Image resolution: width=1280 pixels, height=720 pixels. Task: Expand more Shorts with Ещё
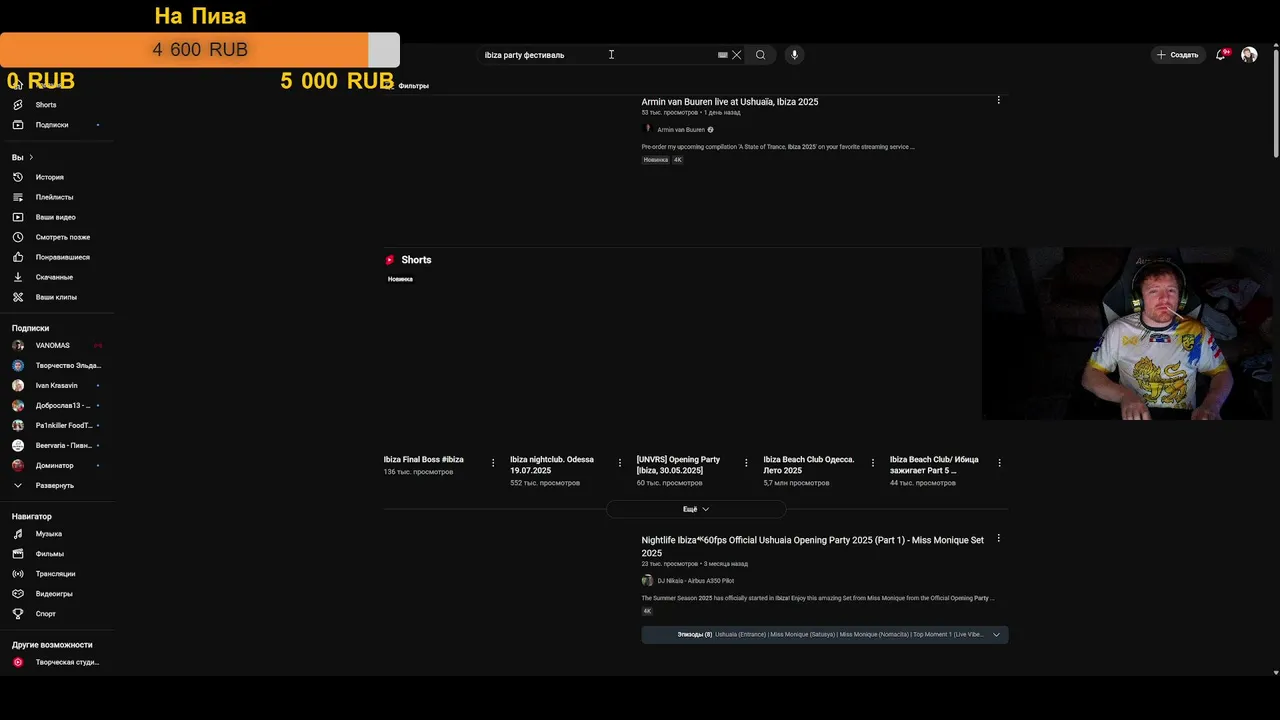[x=695, y=509]
